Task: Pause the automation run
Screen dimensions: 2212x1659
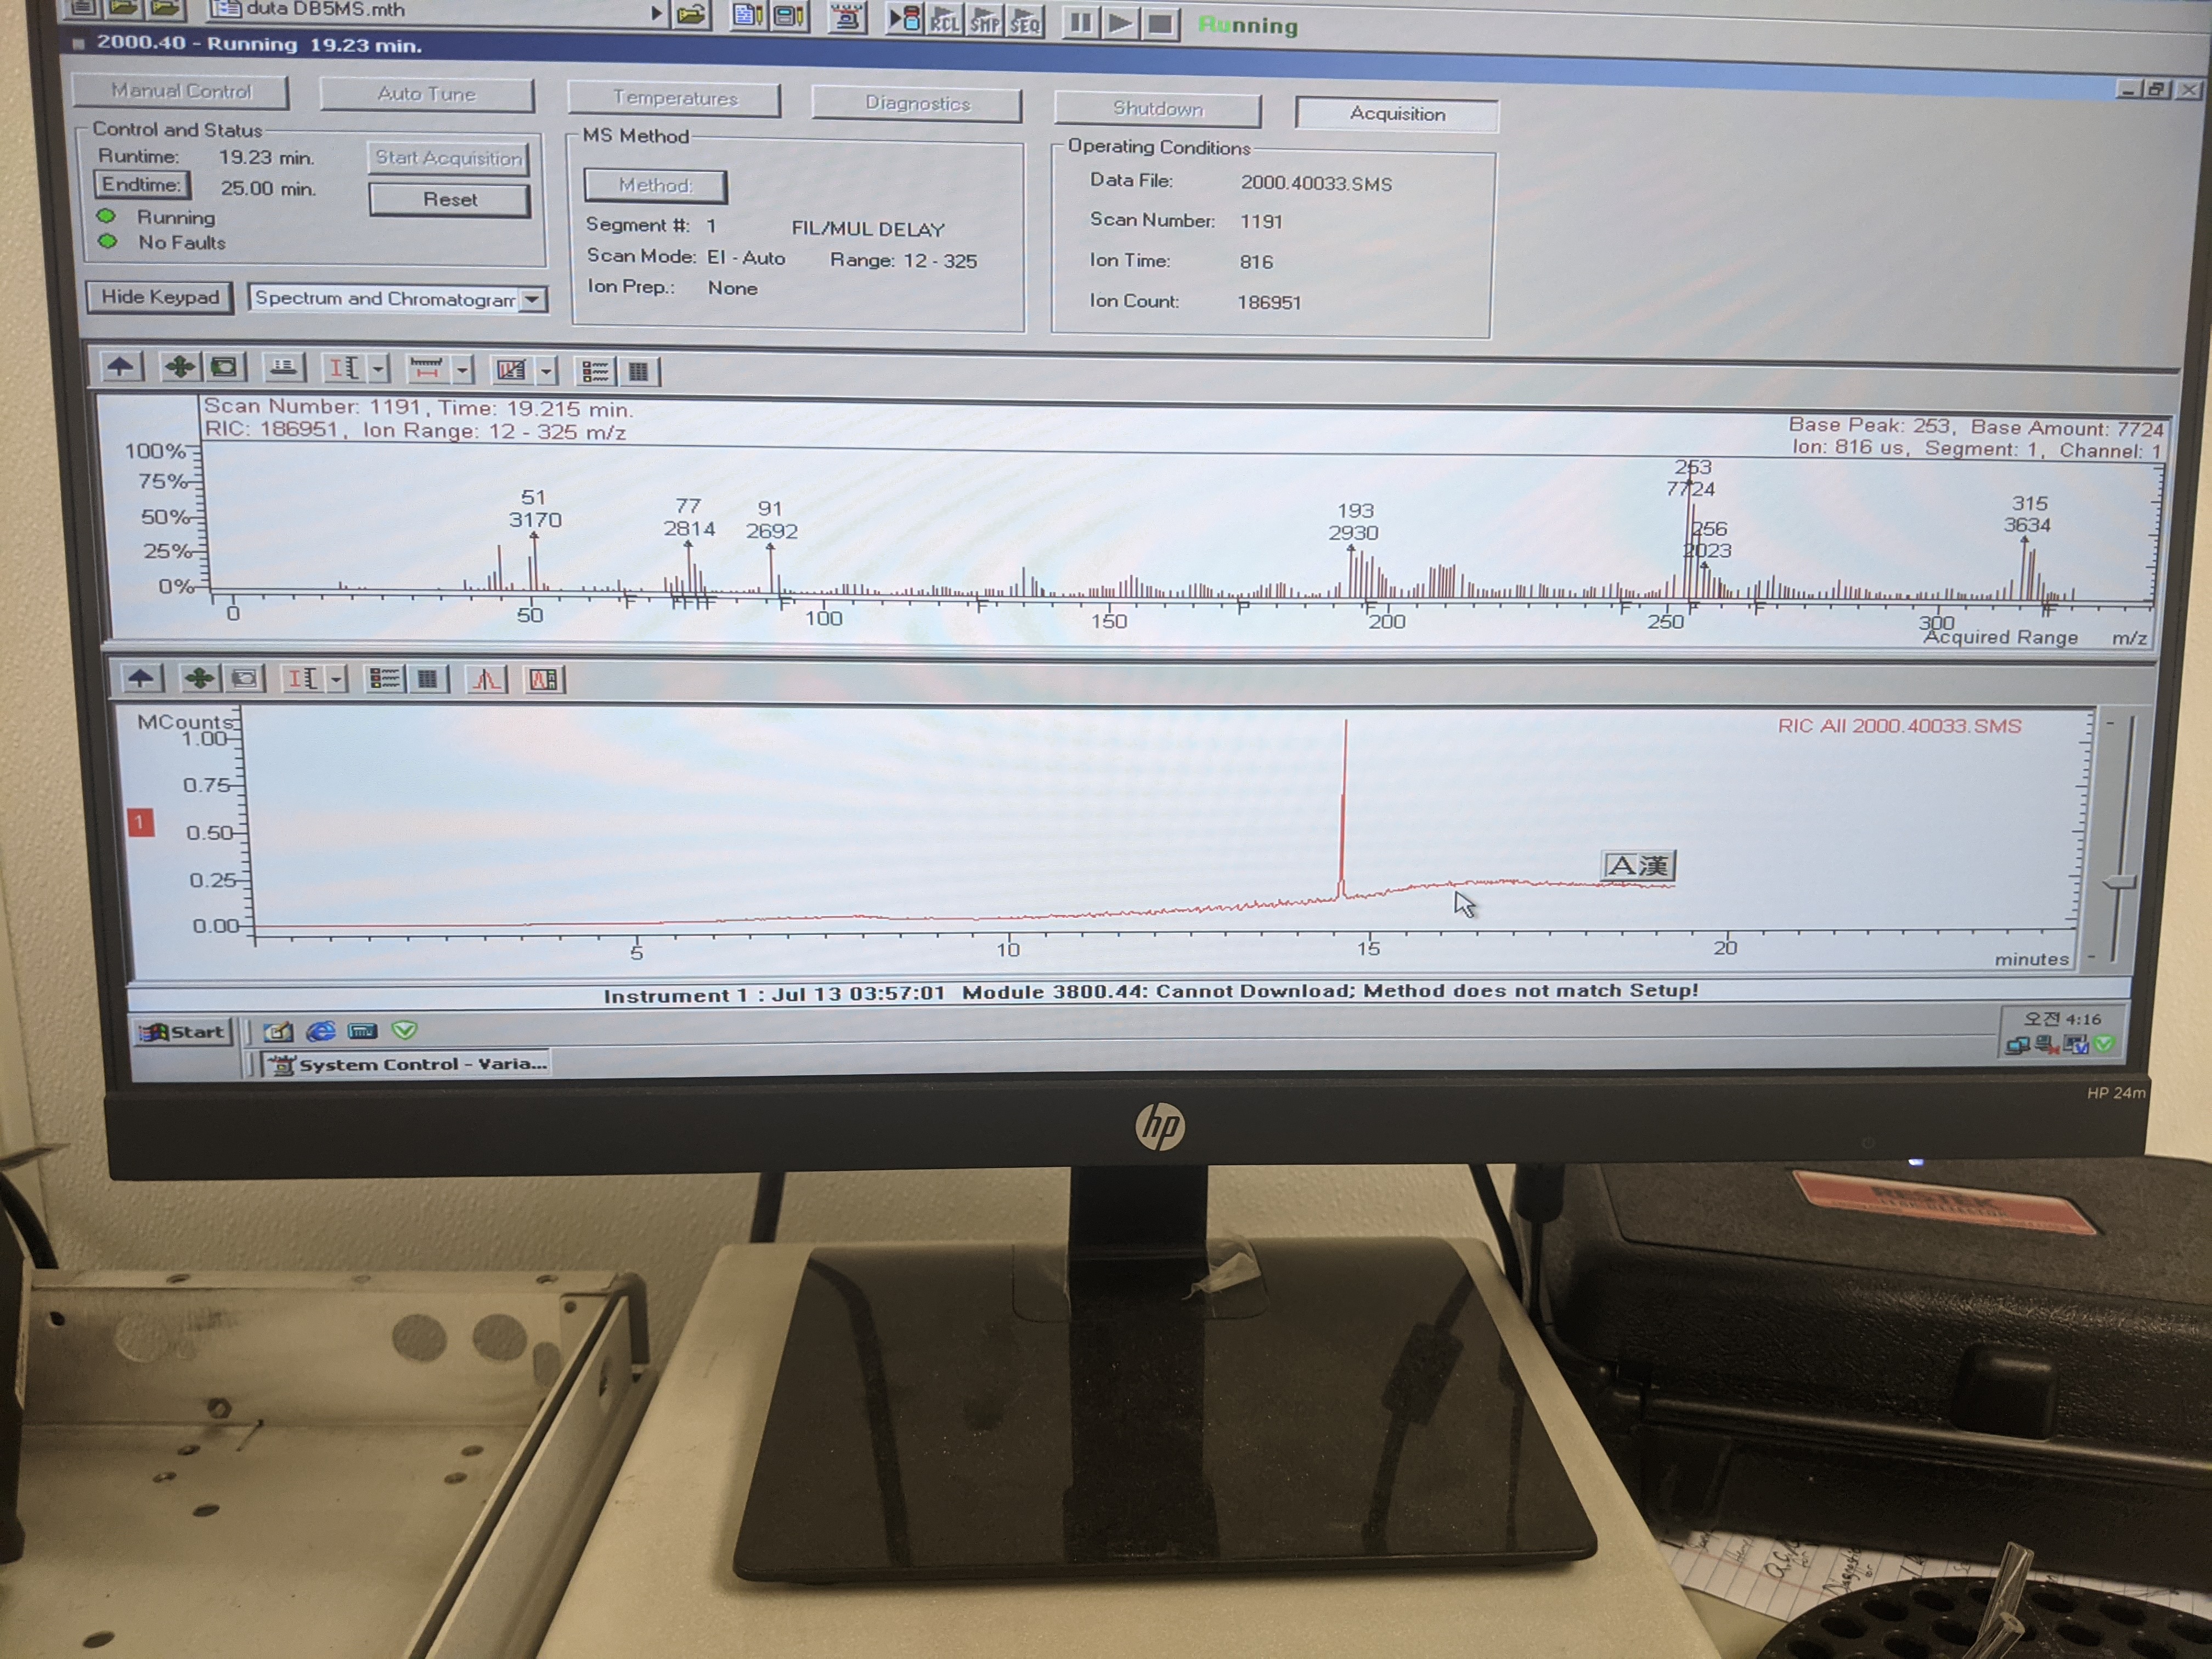Action: click(x=1081, y=22)
